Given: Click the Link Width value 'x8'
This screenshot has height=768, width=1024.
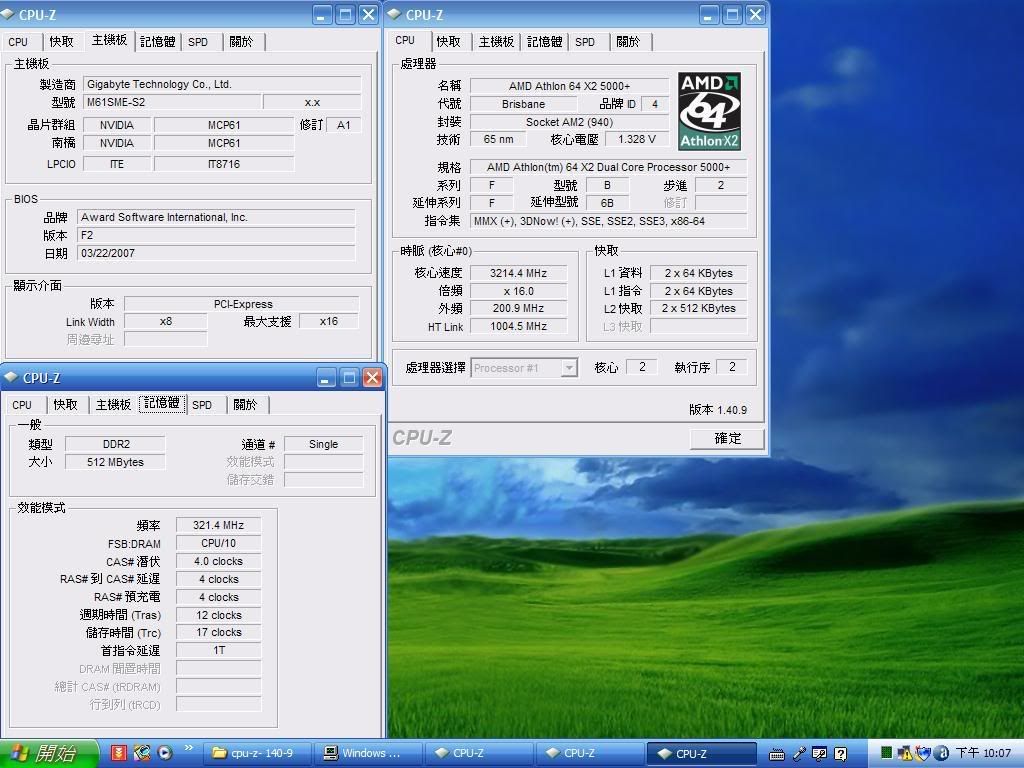Looking at the screenshot, I should pyautogui.click(x=166, y=322).
